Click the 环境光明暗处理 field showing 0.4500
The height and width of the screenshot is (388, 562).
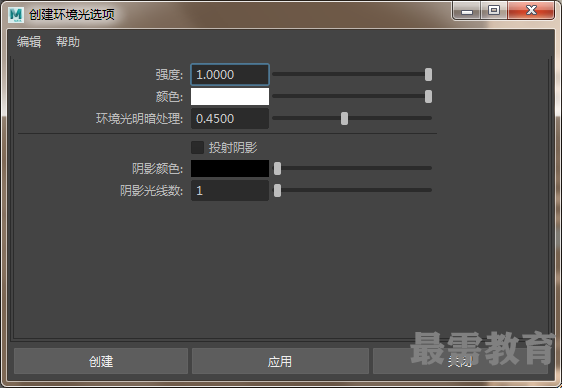click(x=230, y=119)
